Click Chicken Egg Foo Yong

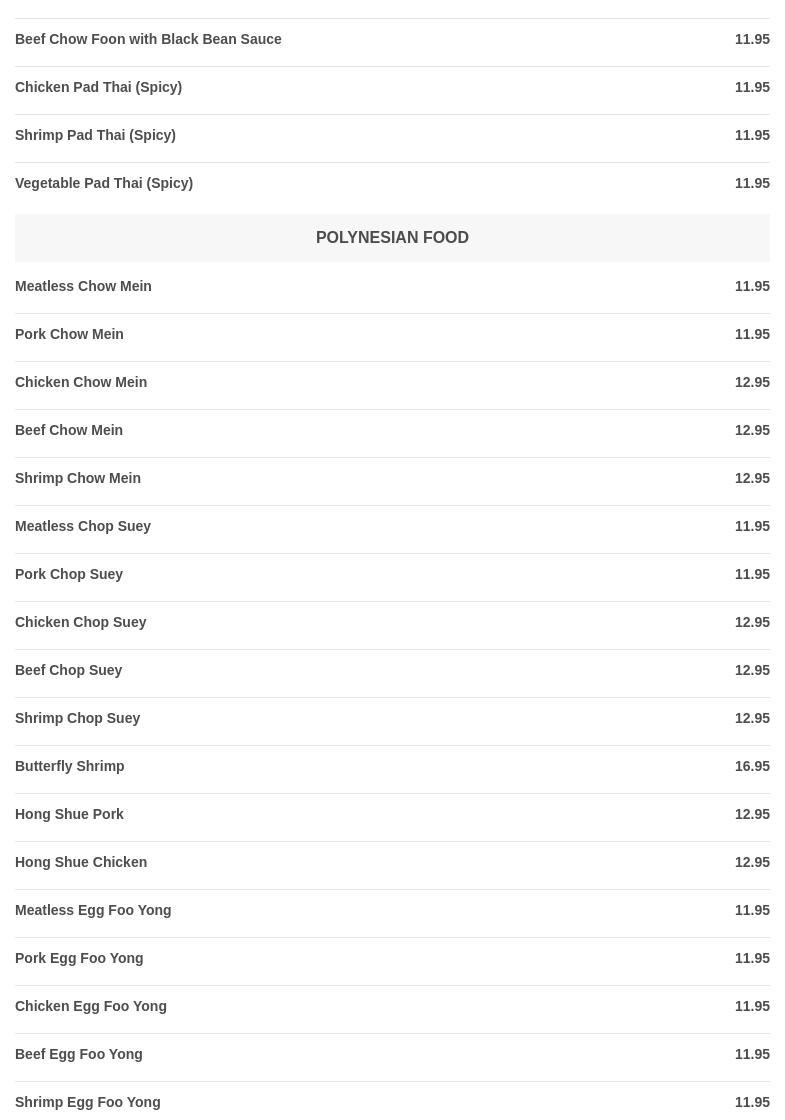click(91, 1006)
